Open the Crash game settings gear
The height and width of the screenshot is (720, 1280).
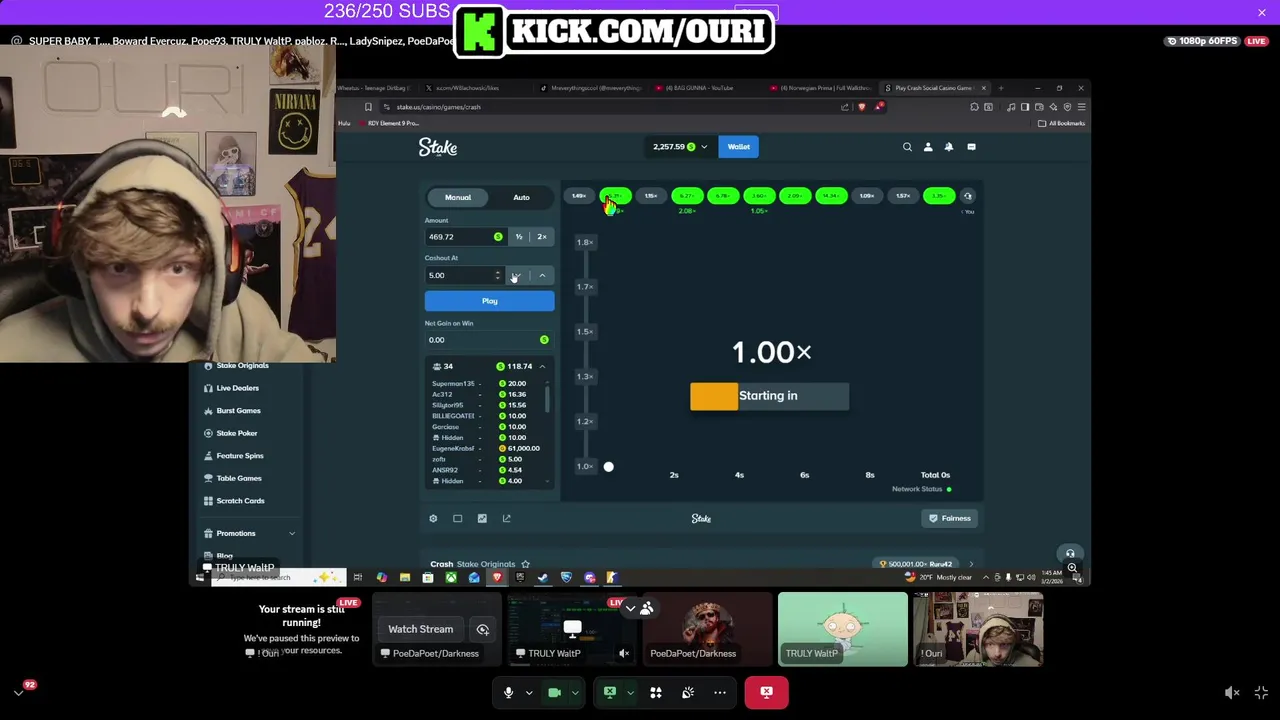click(x=433, y=518)
